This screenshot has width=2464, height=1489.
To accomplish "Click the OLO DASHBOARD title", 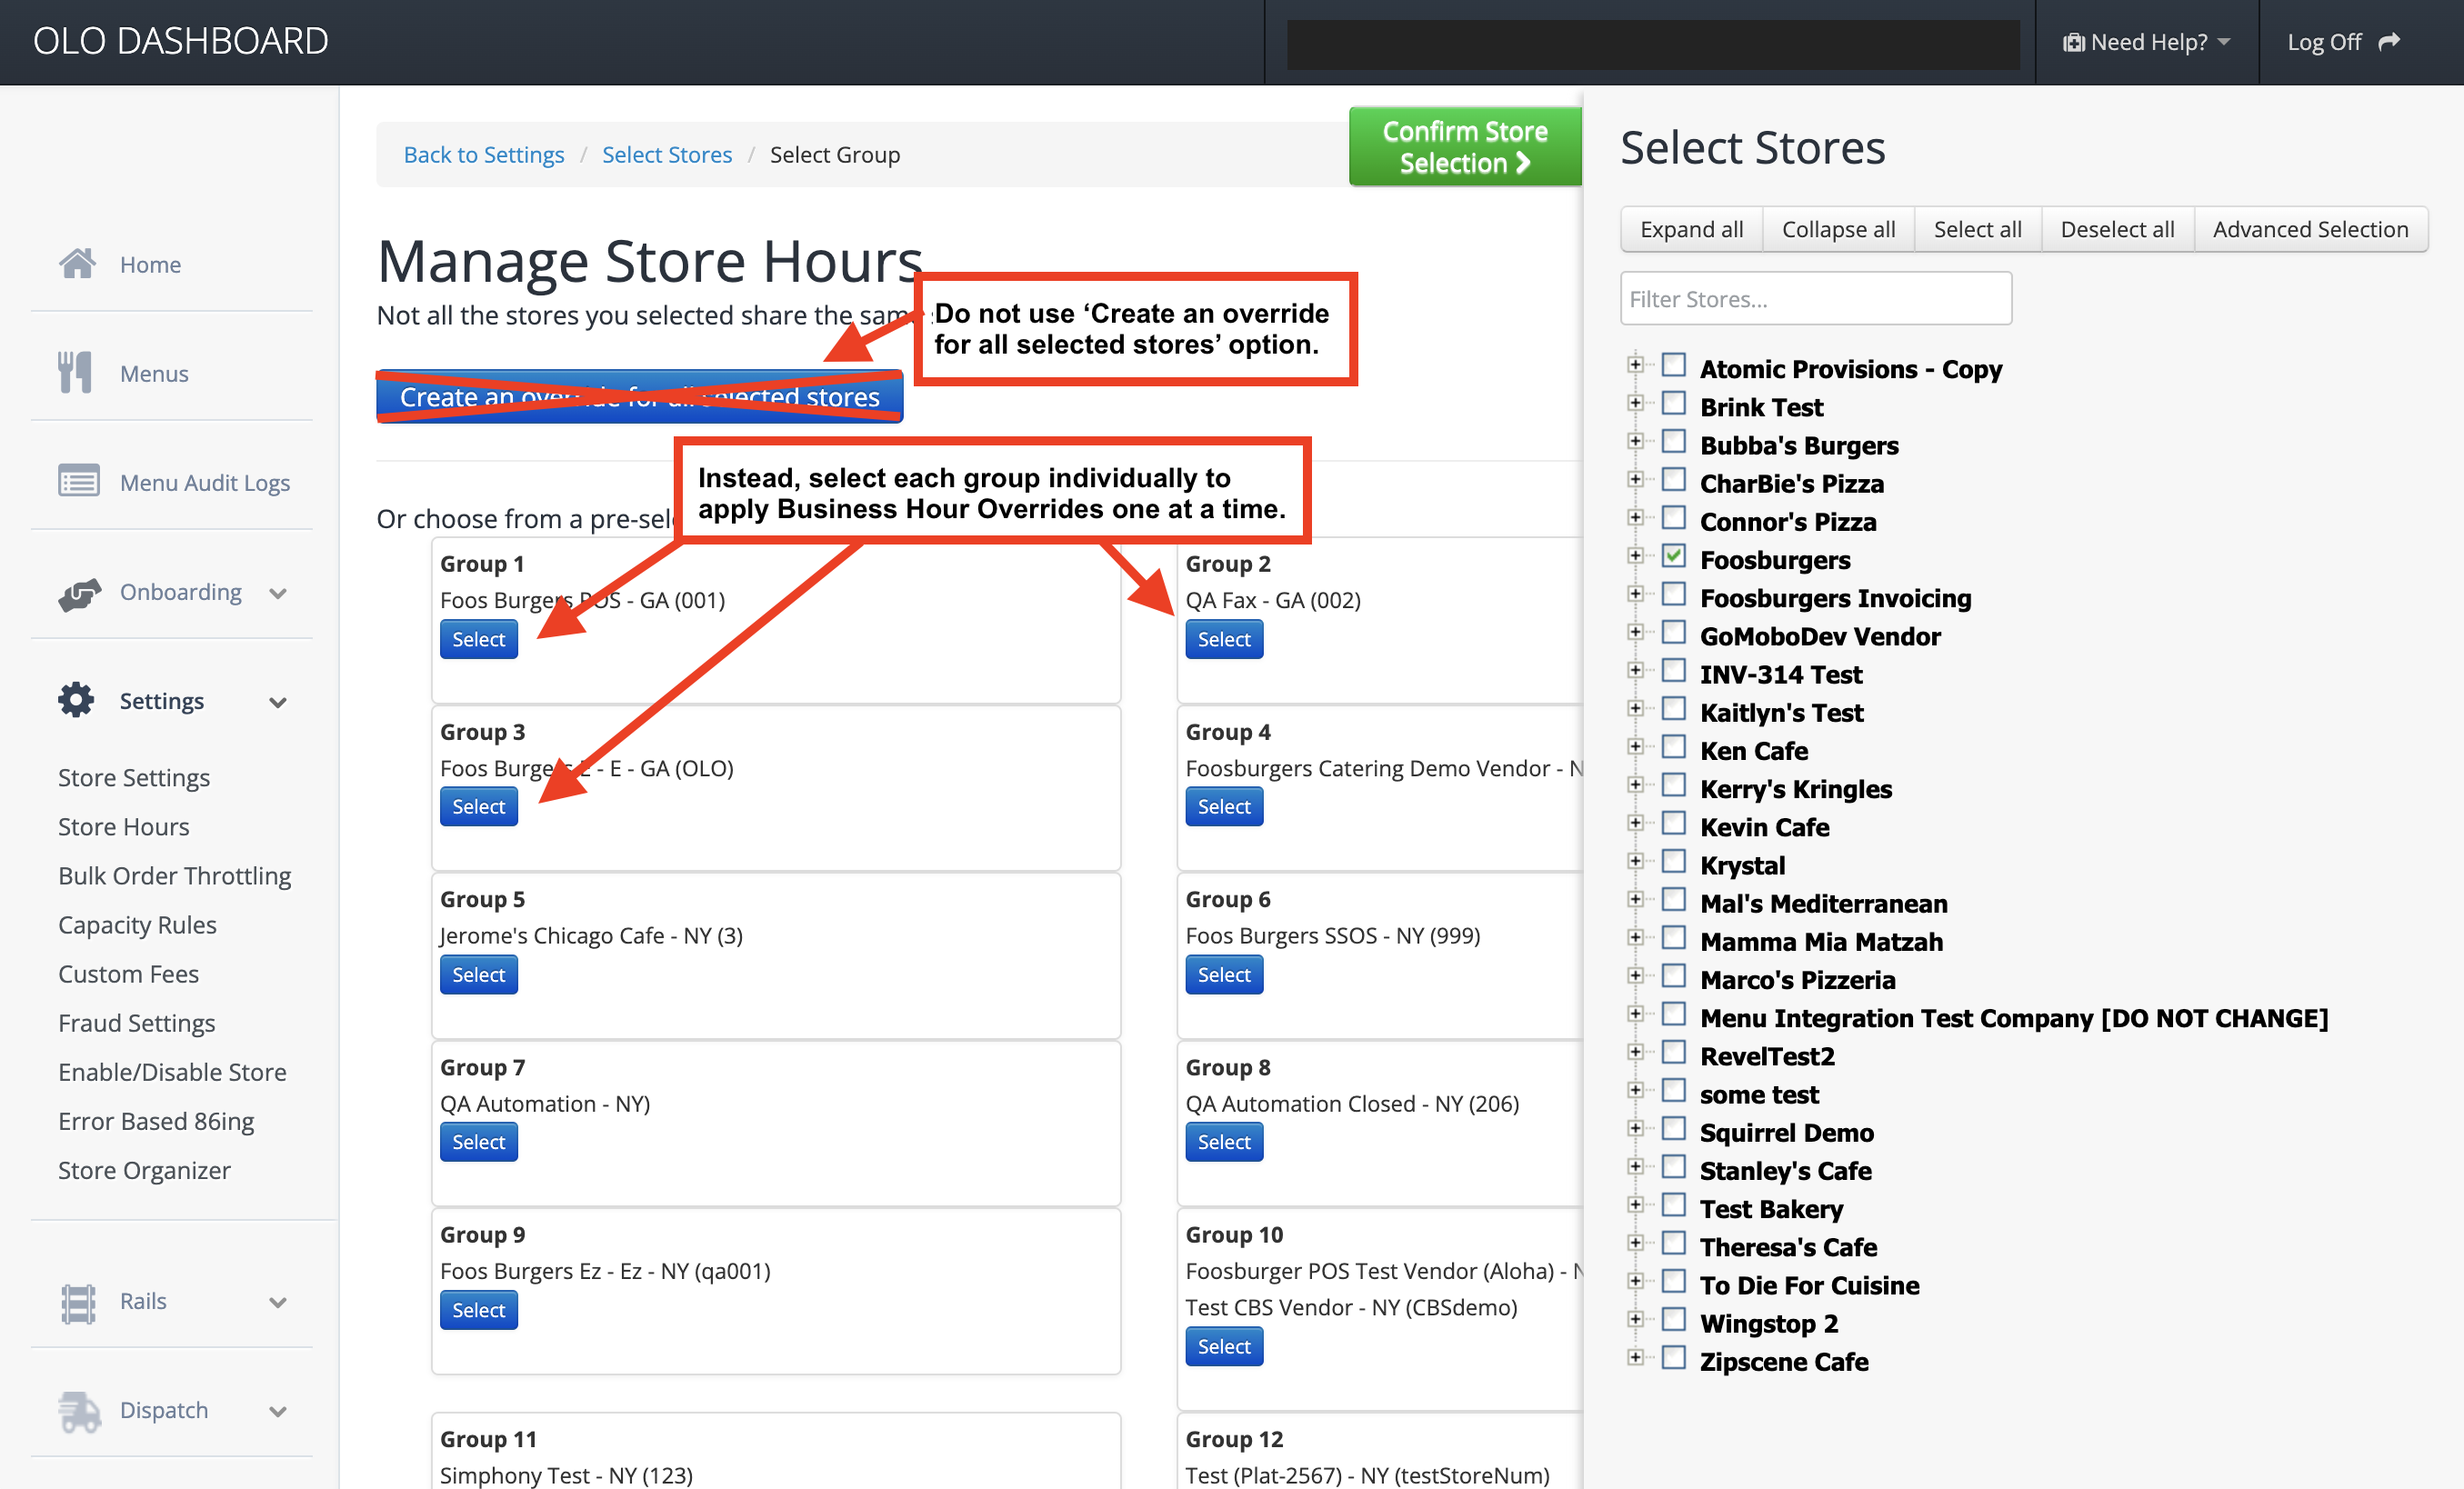I will [x=181, y=41].
